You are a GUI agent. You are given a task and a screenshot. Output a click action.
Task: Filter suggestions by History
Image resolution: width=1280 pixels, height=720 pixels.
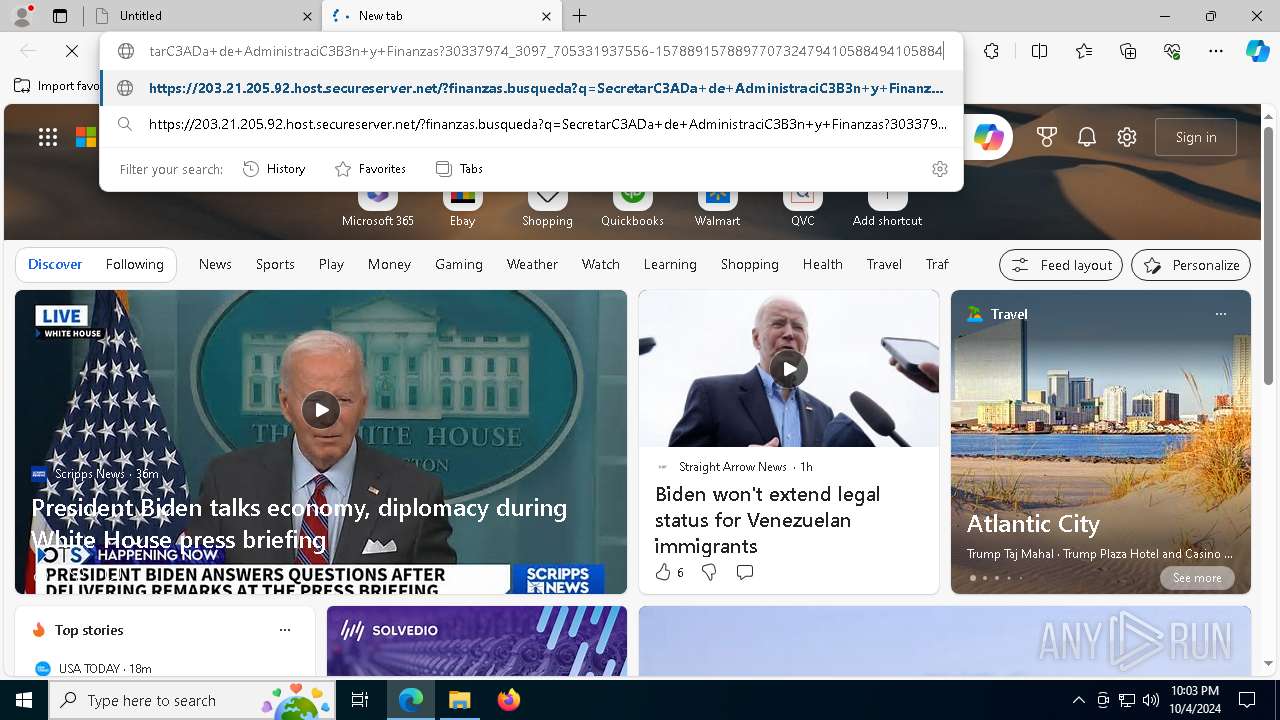[x=274, y=169]
